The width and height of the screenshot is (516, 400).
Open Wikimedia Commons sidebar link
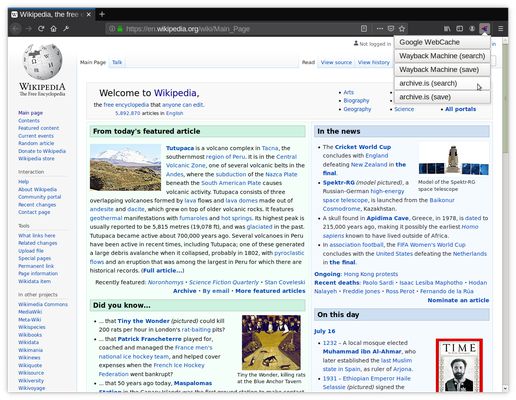pos(43,304)
